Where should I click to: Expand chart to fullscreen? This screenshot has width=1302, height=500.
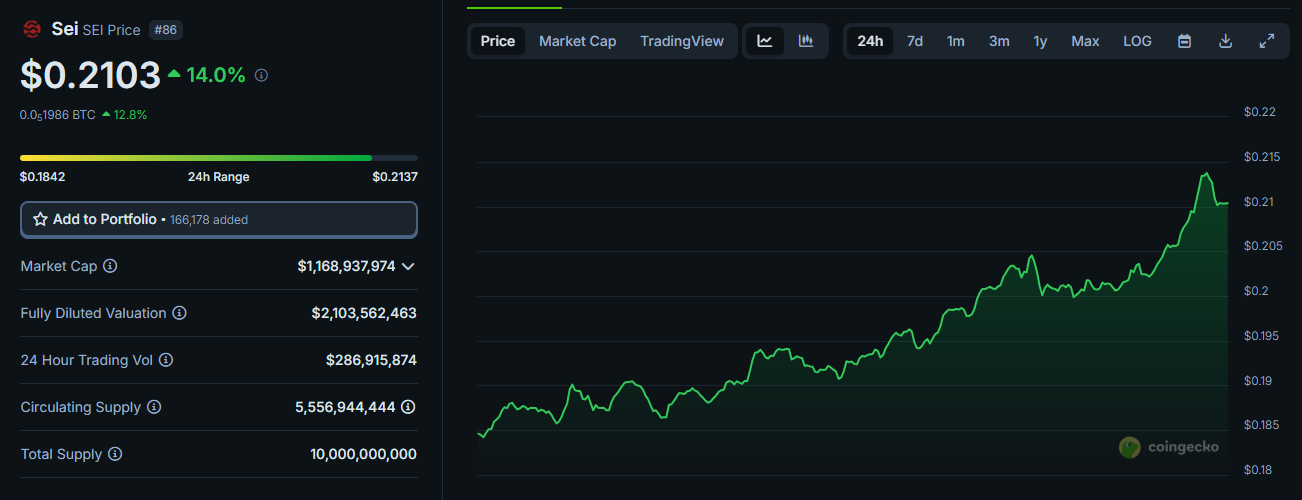tap(1266, 41)
